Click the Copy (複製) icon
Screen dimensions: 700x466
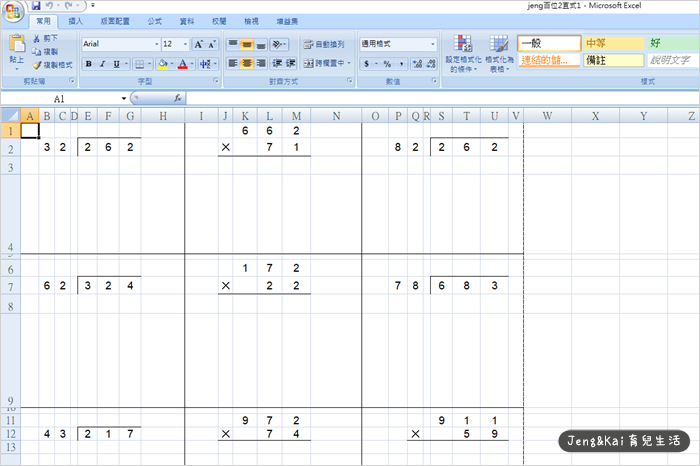(37, 52)
